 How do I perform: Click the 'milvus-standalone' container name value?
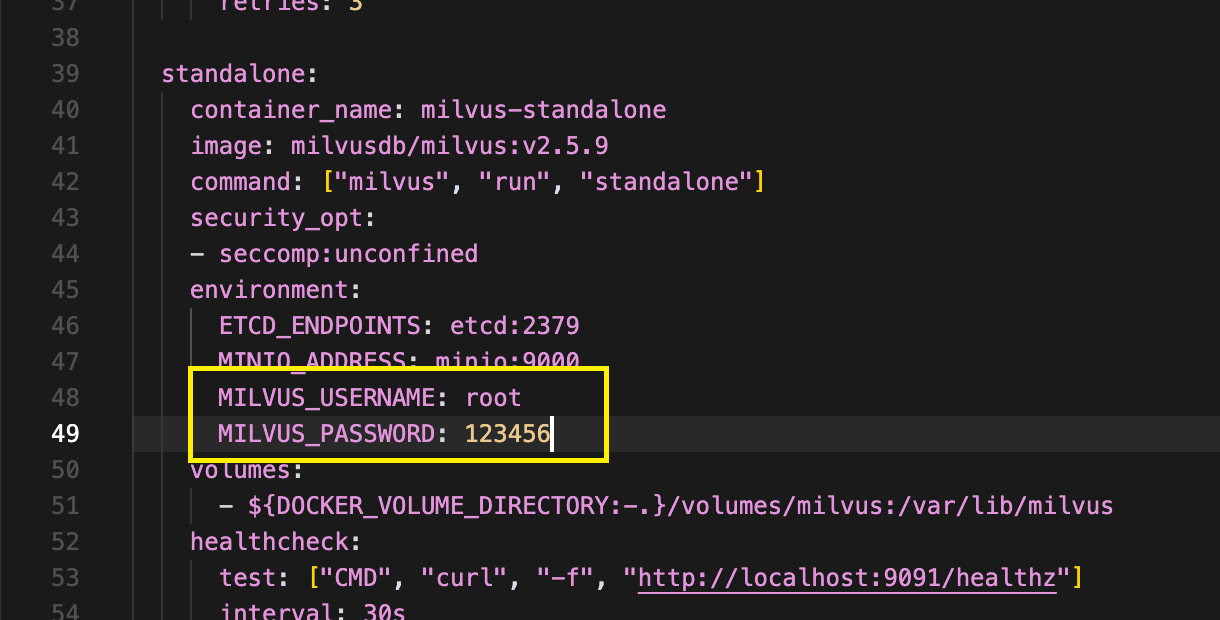(x=543, y=109)
